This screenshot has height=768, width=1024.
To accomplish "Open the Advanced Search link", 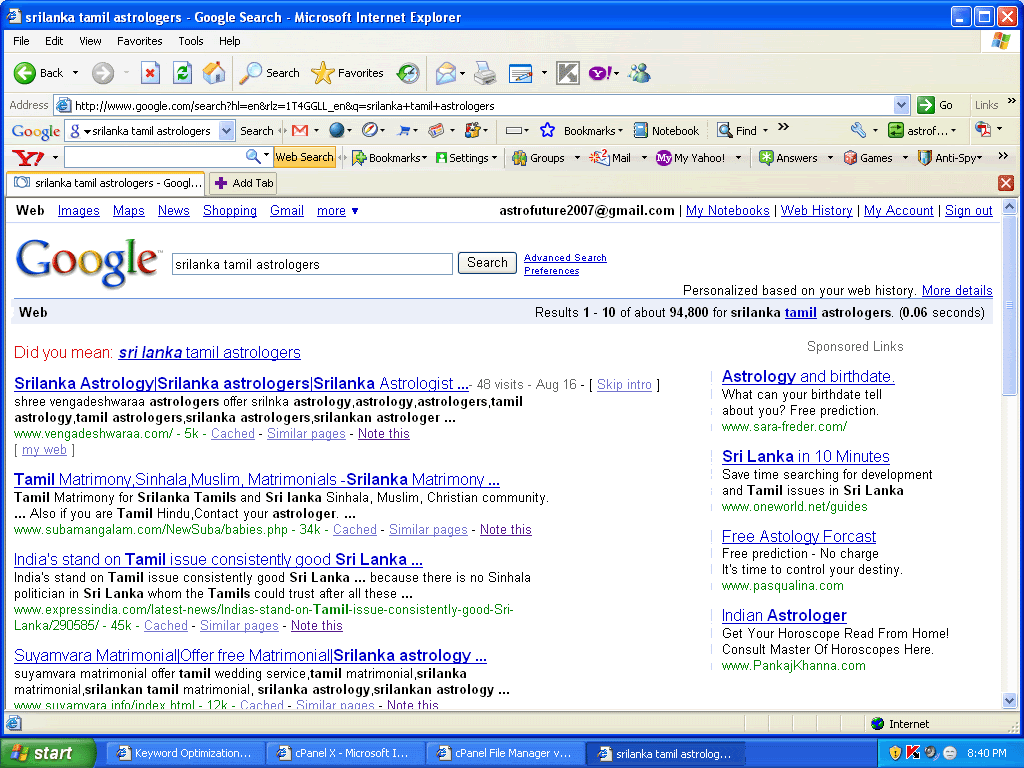I will [x=565, y=257].
